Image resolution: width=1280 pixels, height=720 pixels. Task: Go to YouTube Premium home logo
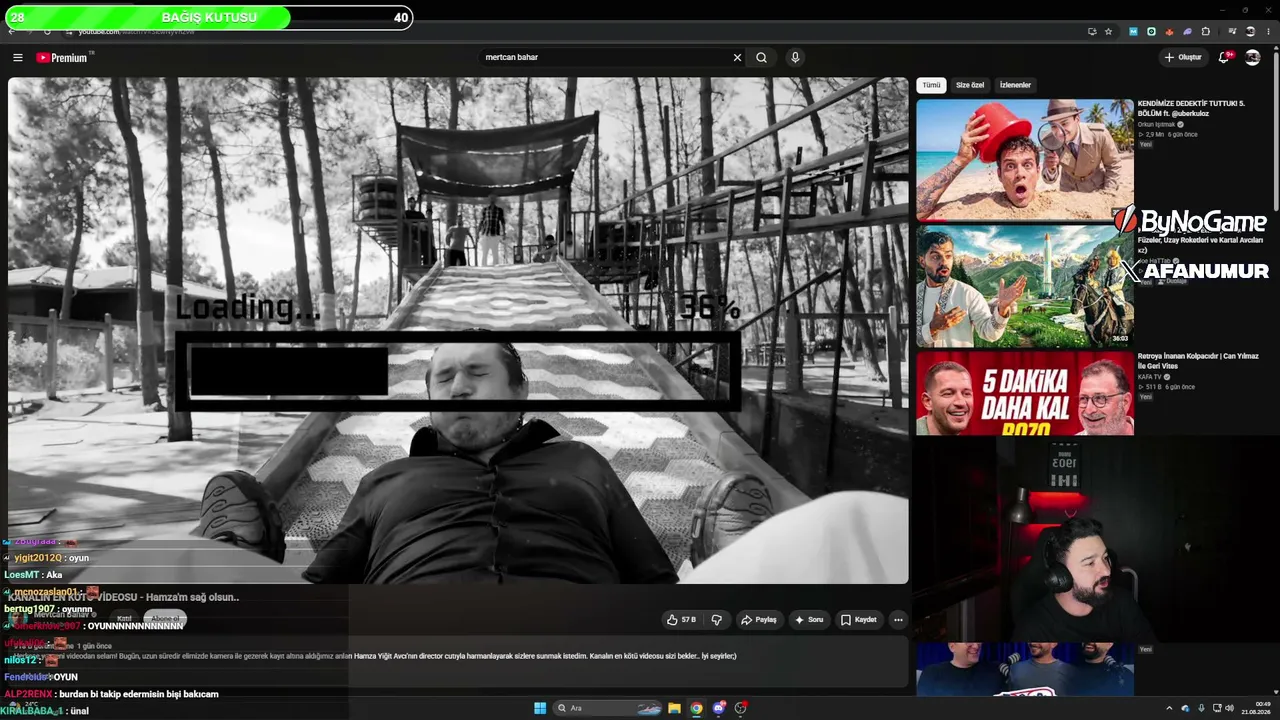point(62,58)
